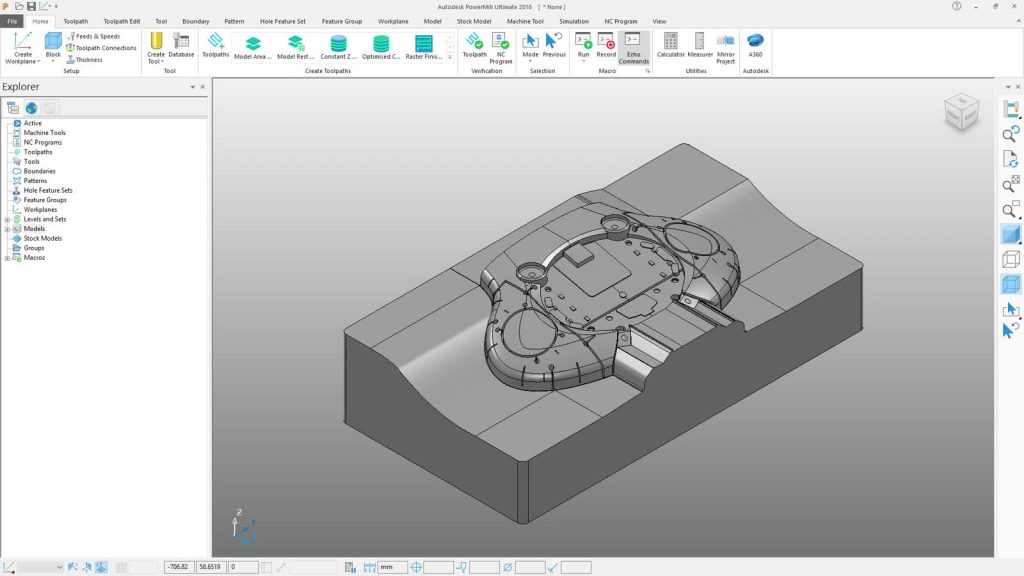
Task: Click the tree view icon in Explorer
Action: point(12,108)
